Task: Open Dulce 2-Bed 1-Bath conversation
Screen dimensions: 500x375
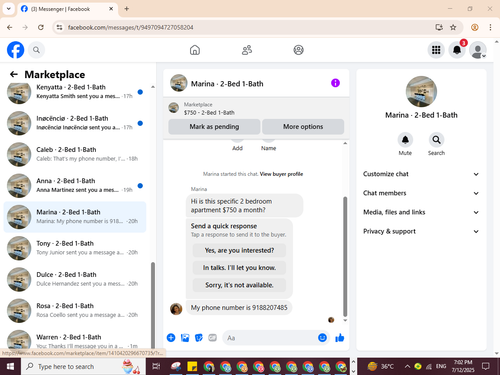Action: coord(75,279)
